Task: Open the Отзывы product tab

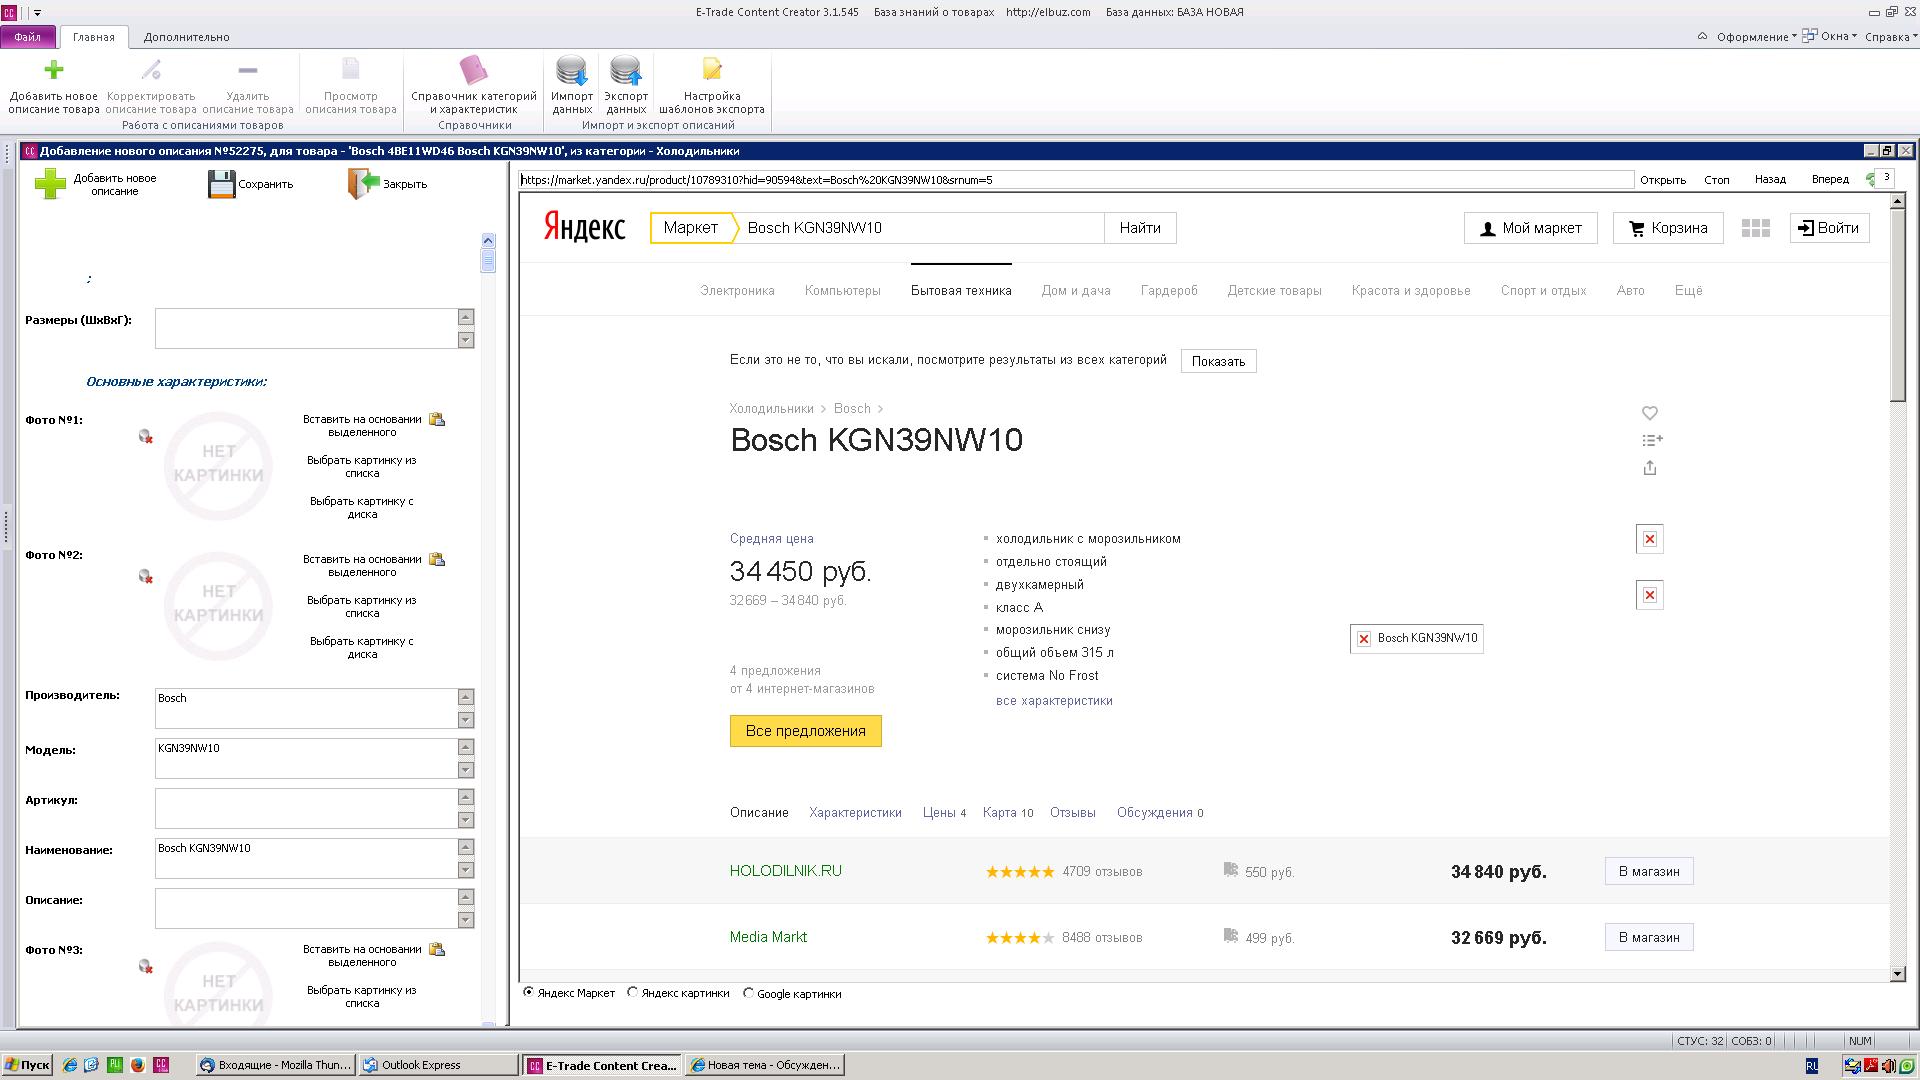Action: pyautogui.click(x=1073, y=813)
